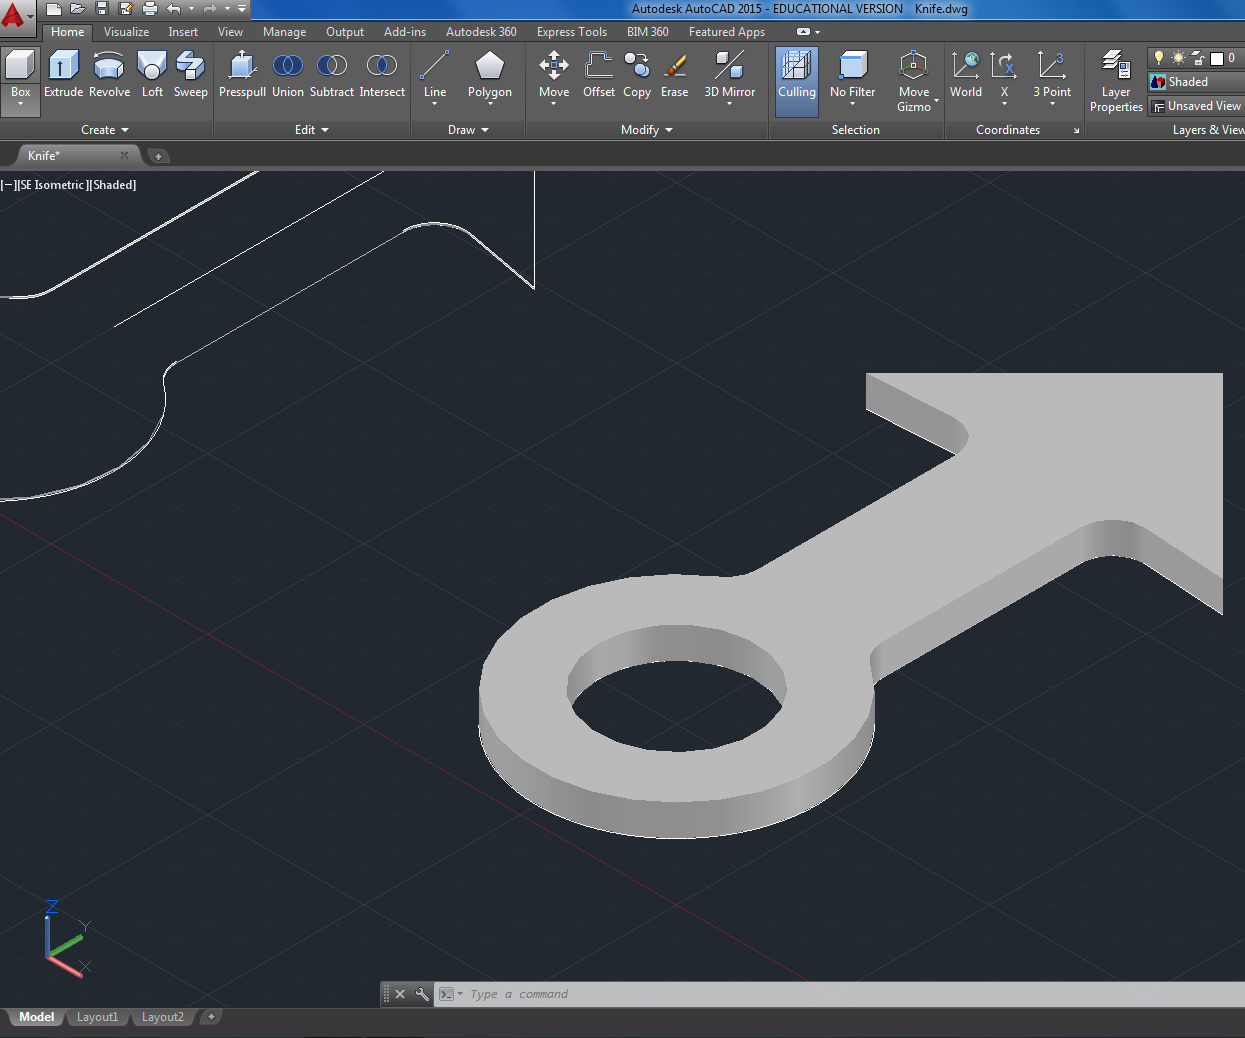Expand the Modify panel options
The width and height of the screenshot is (1245, 1038).
click(x=647, y=130)
